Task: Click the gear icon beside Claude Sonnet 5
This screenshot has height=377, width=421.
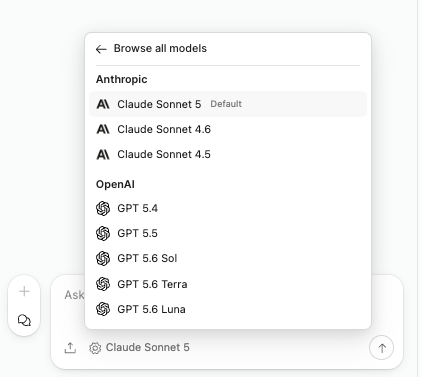Action: pos(95,348)
